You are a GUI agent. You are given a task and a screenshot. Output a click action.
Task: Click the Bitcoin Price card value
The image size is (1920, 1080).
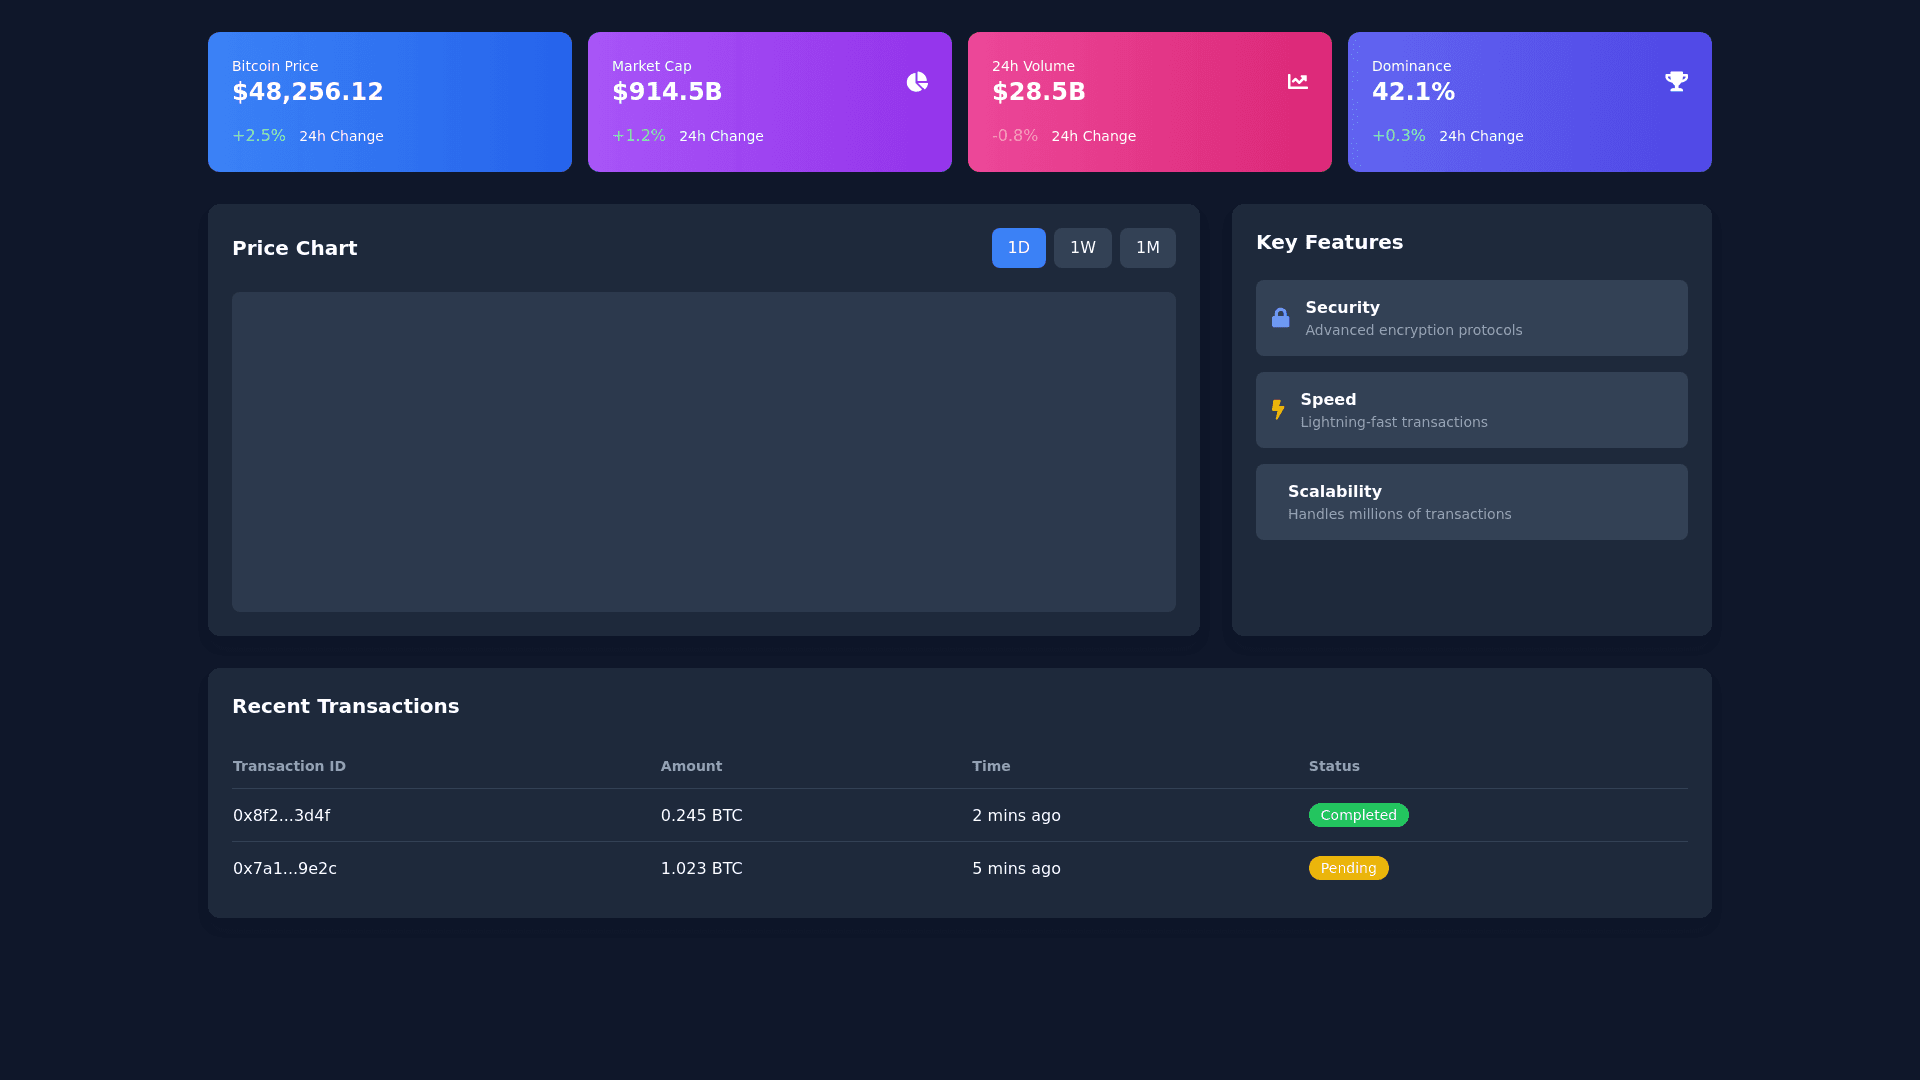coord(308,92)
